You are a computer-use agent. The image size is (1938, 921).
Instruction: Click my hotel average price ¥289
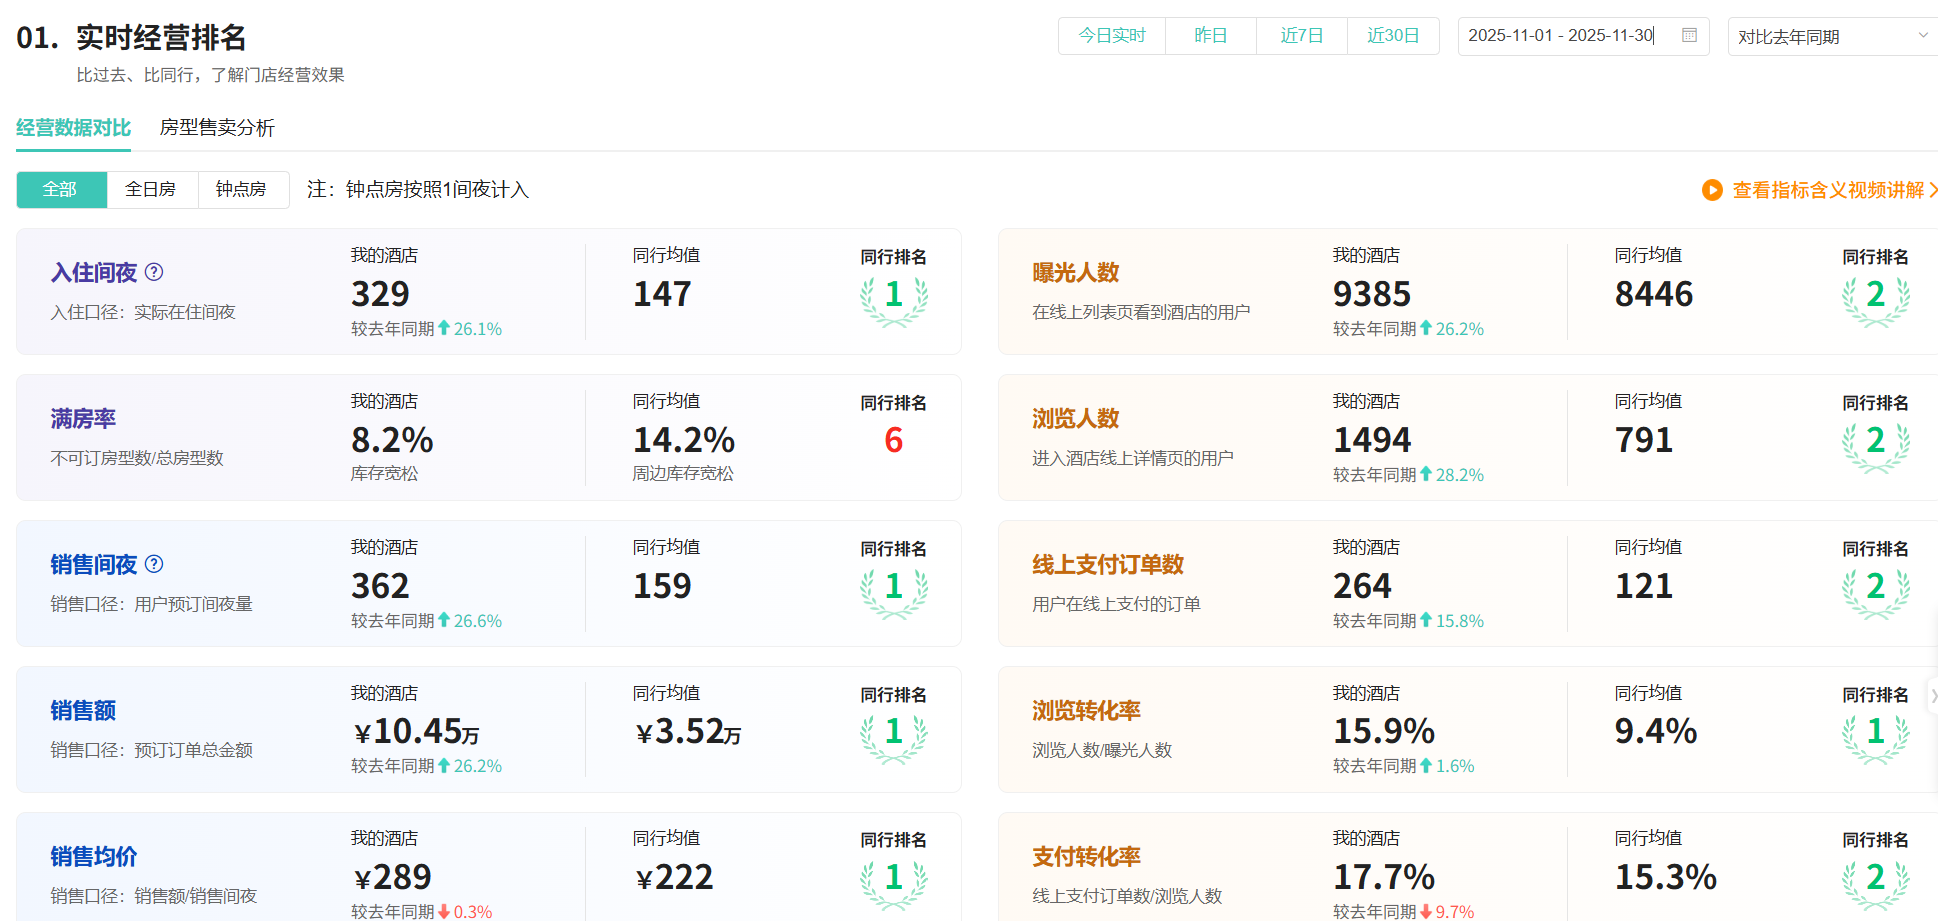point(392,878)
